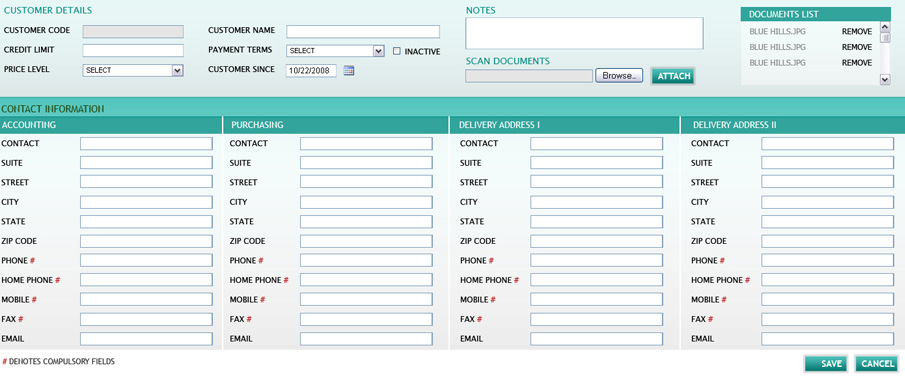
Task: Click the Contact Information heading
Action: point(53,108)
